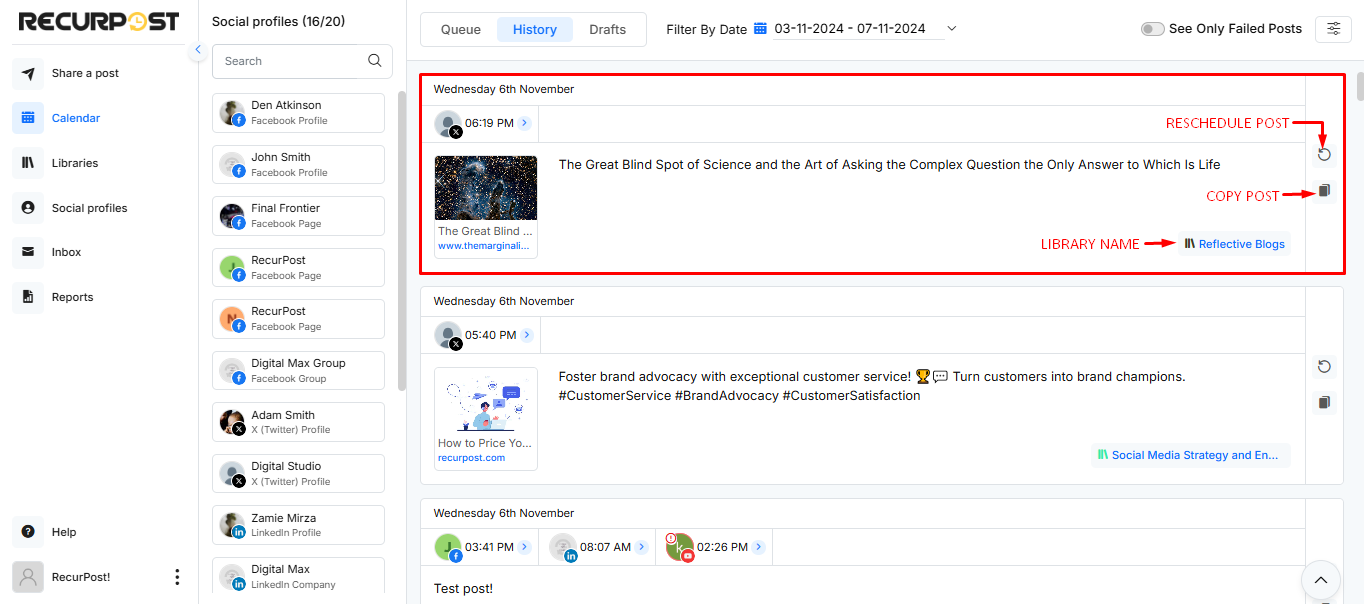Open the date range dropdown

click(951, 28)
